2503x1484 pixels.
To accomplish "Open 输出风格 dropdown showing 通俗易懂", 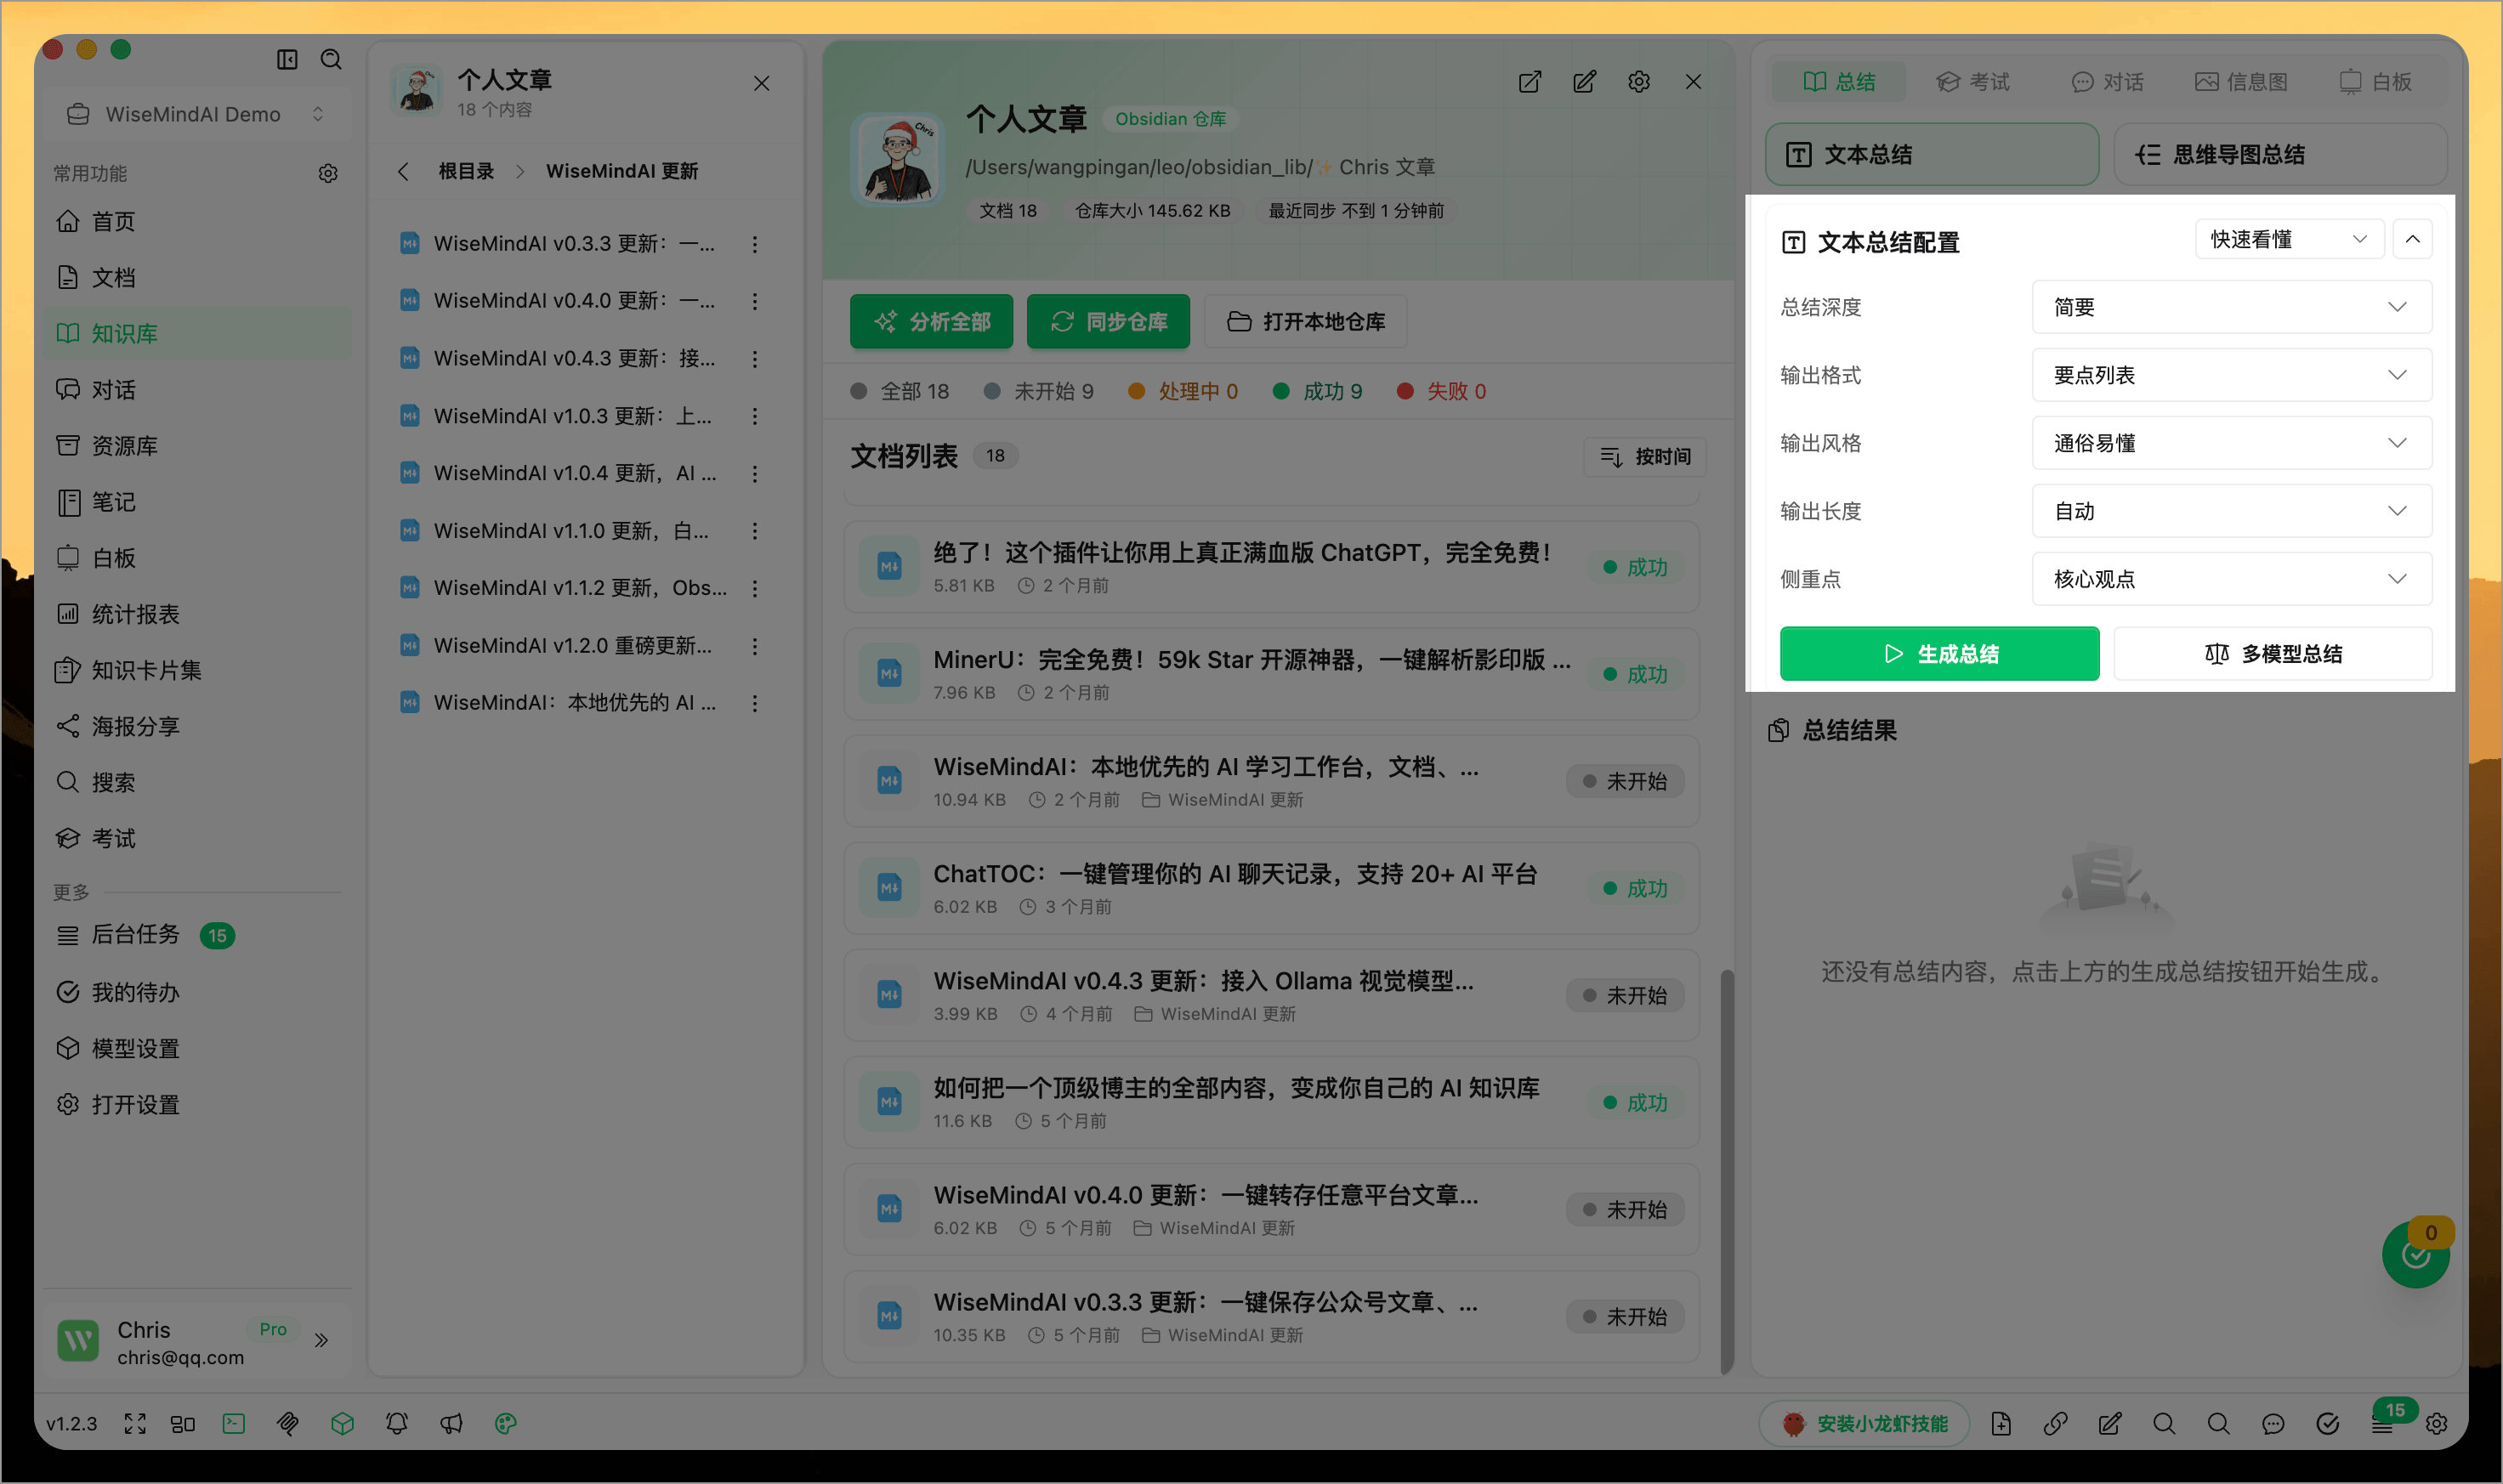I will 2231,443.
